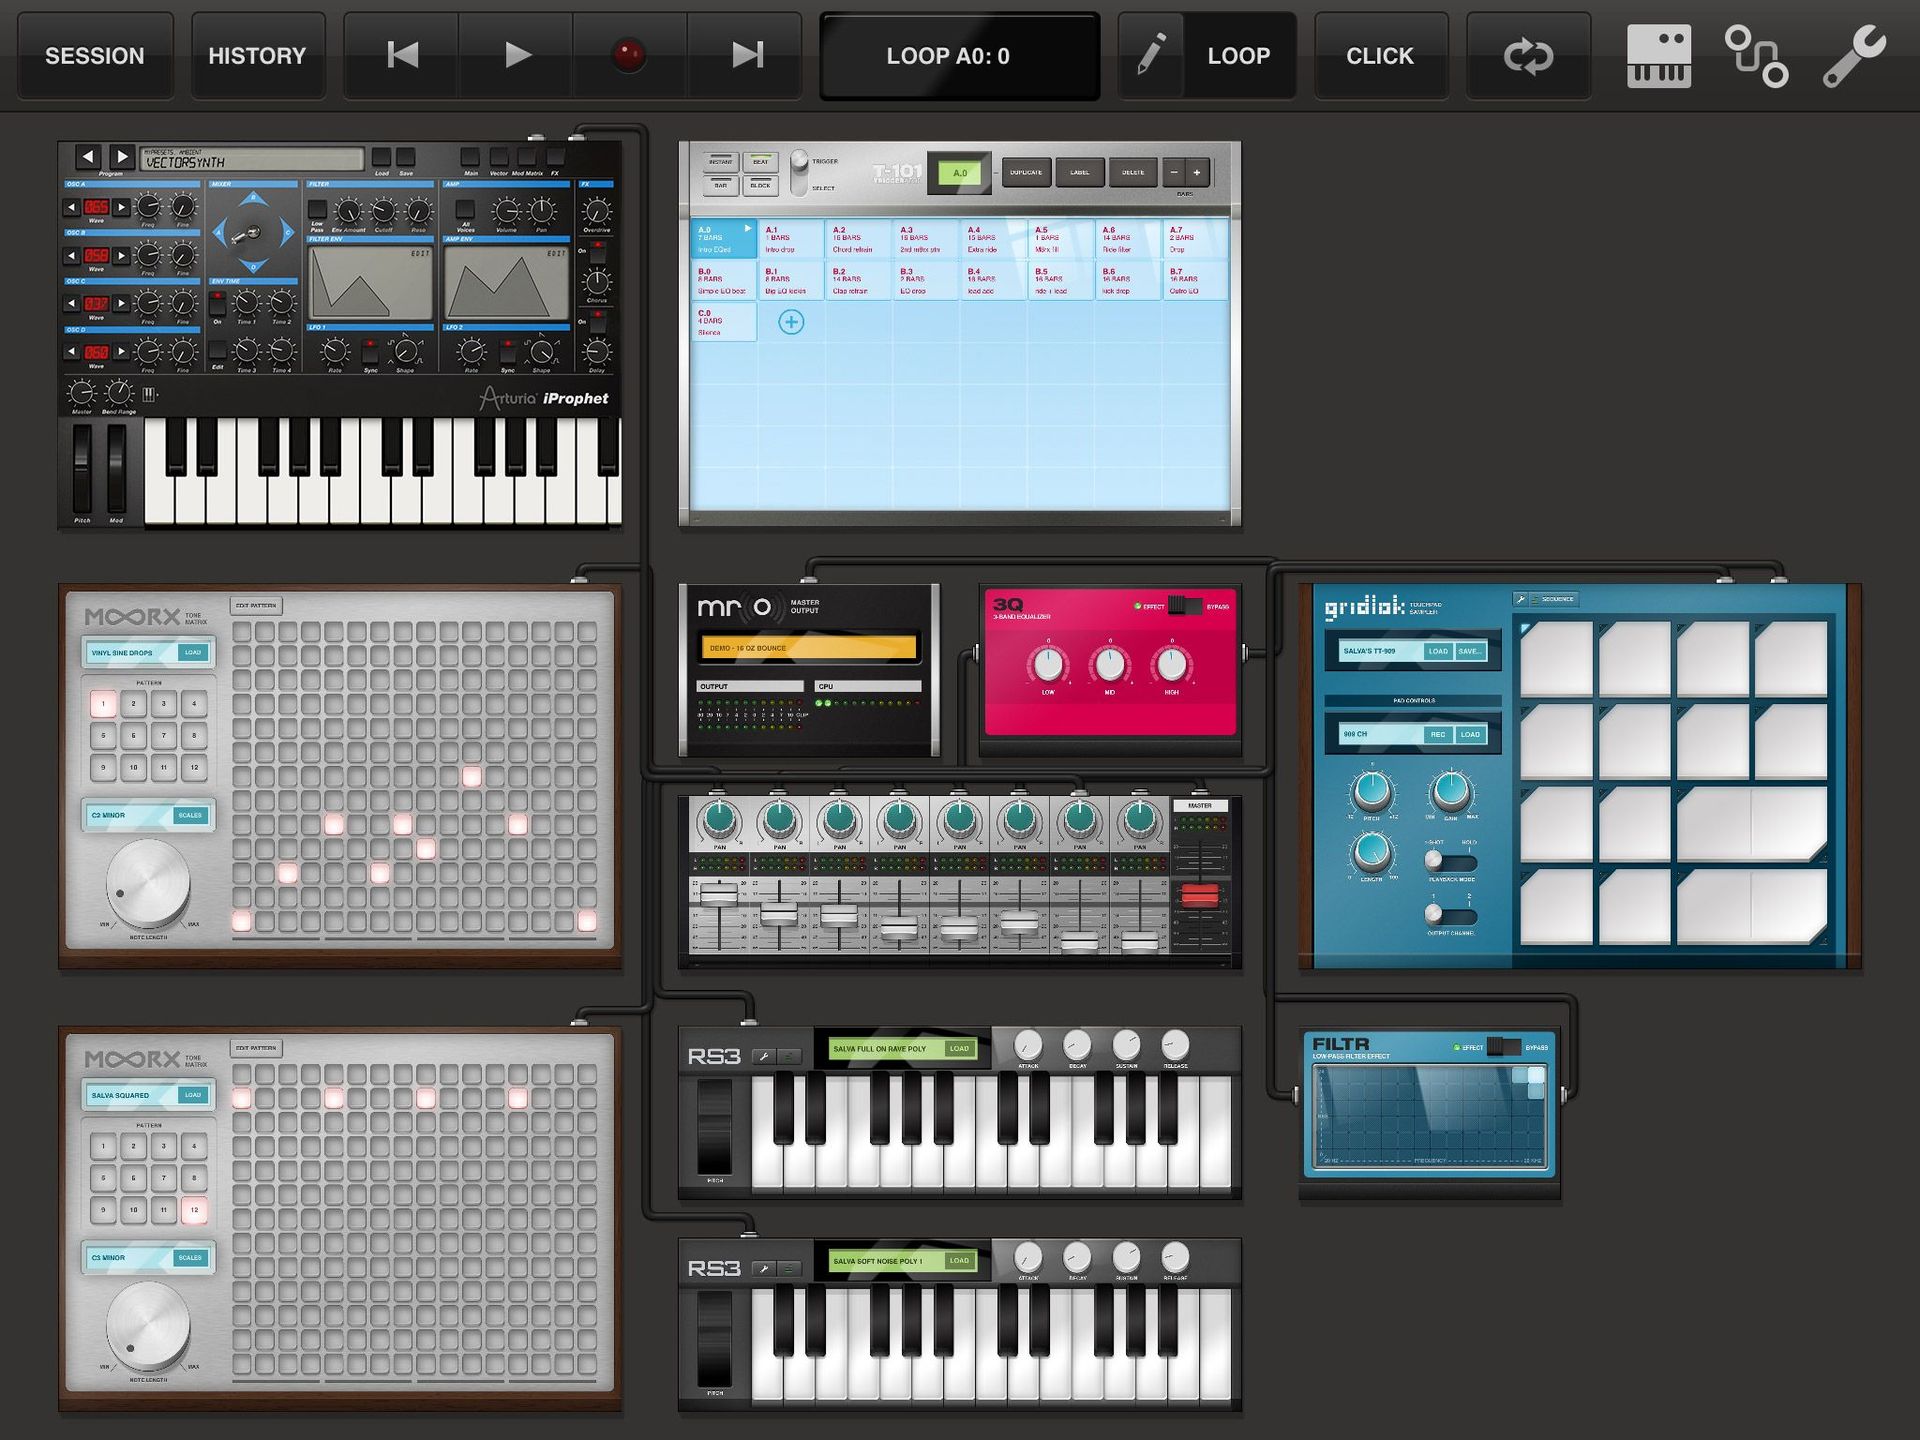Jump to start with the rewind button

point(402,56)
